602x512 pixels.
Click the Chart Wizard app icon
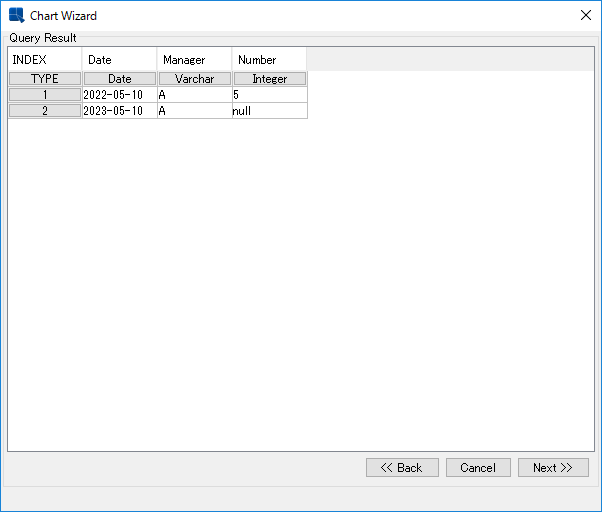pos(16,16)
